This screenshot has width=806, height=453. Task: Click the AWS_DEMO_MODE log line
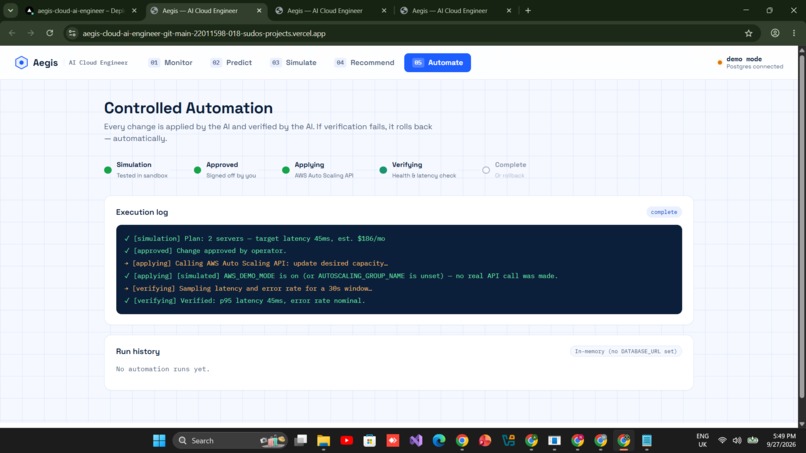(x=341, y=276)
